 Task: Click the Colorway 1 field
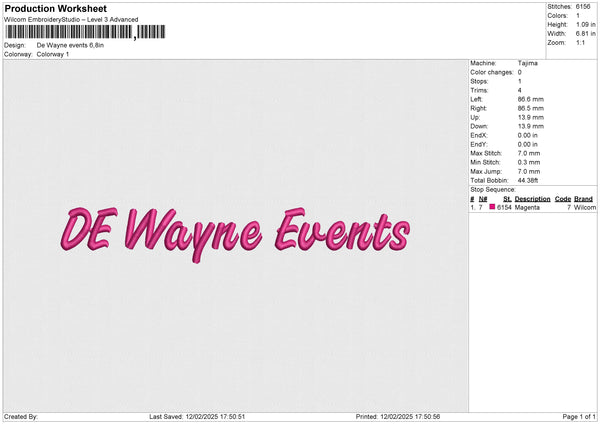tap(52, 54)
